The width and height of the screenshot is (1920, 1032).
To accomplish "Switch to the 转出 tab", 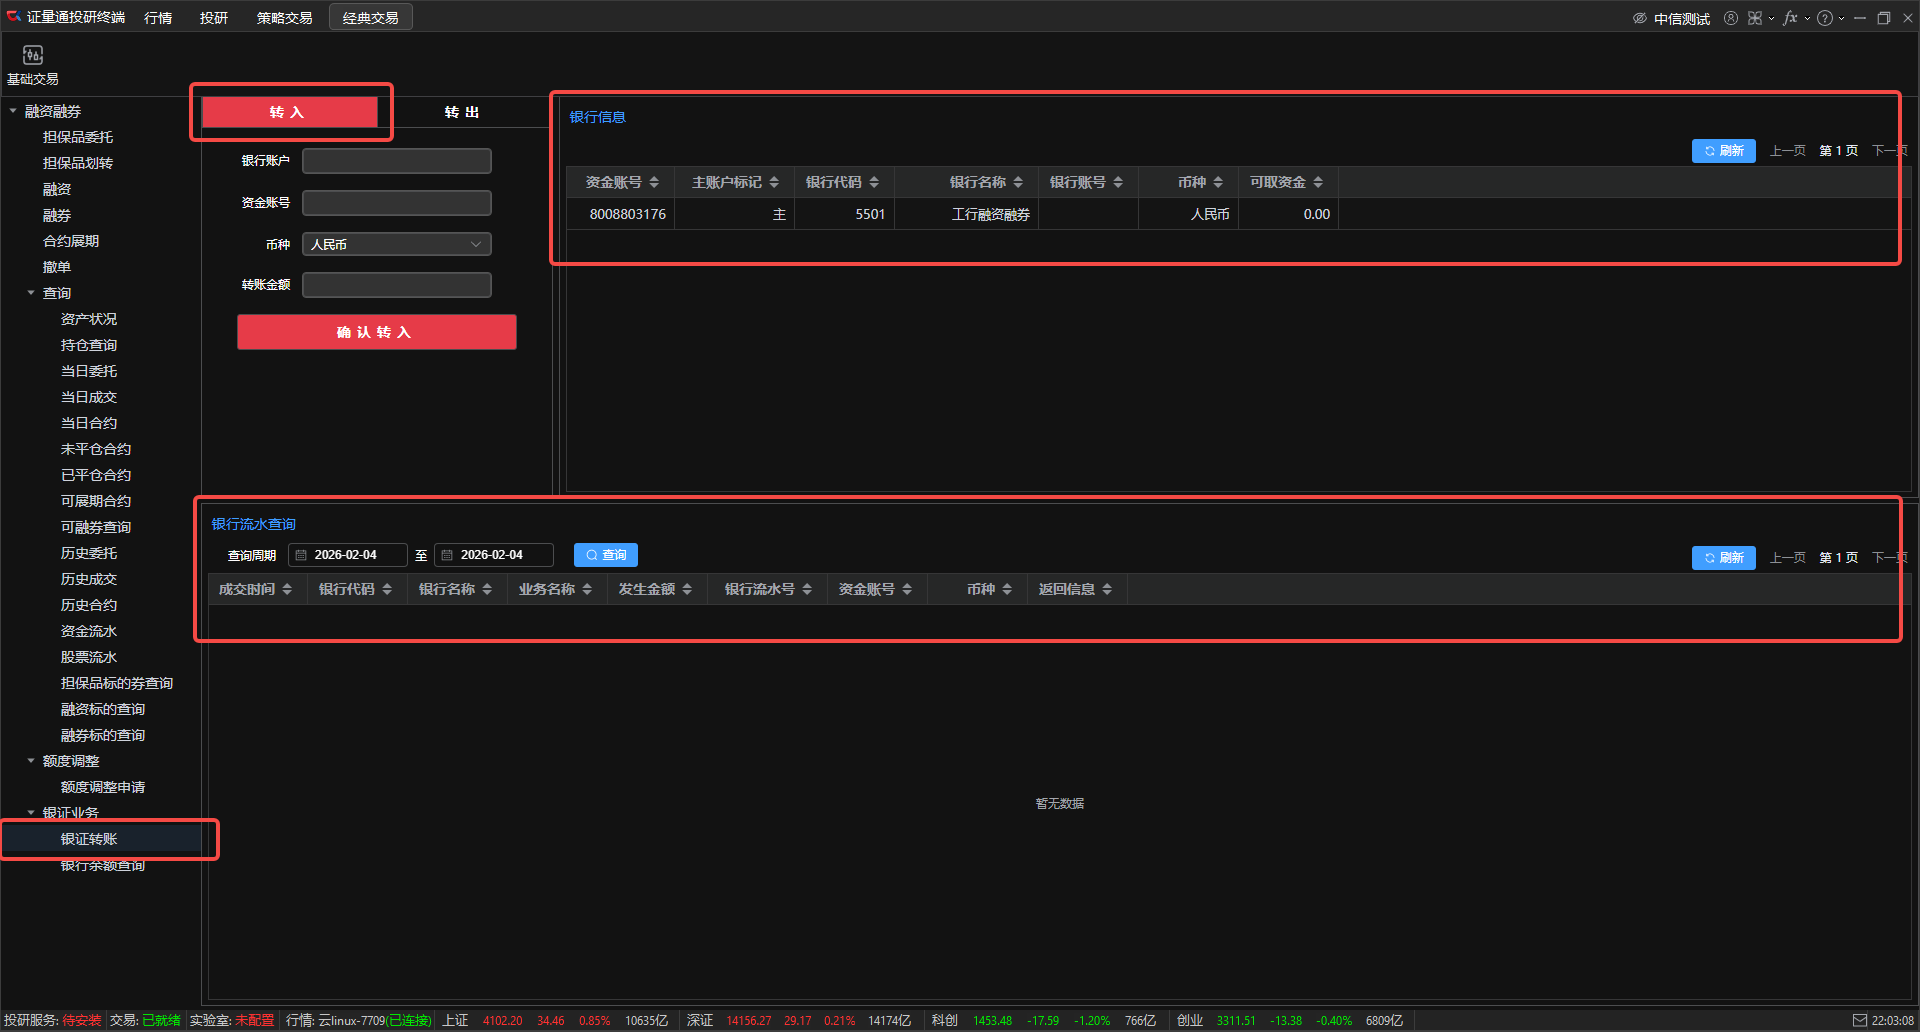I will [x=461, y=112].
